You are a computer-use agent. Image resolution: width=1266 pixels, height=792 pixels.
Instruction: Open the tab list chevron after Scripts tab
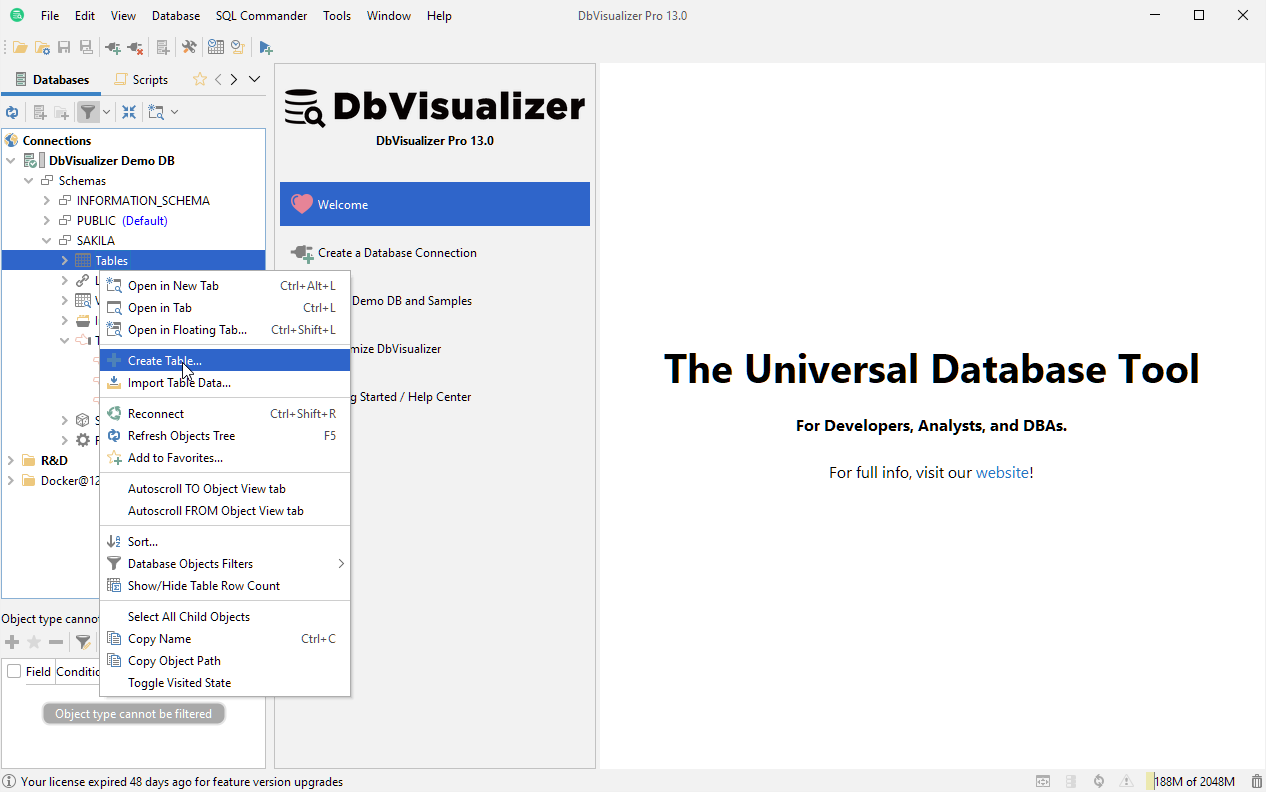pyautogui.click(x=254, y=79)
